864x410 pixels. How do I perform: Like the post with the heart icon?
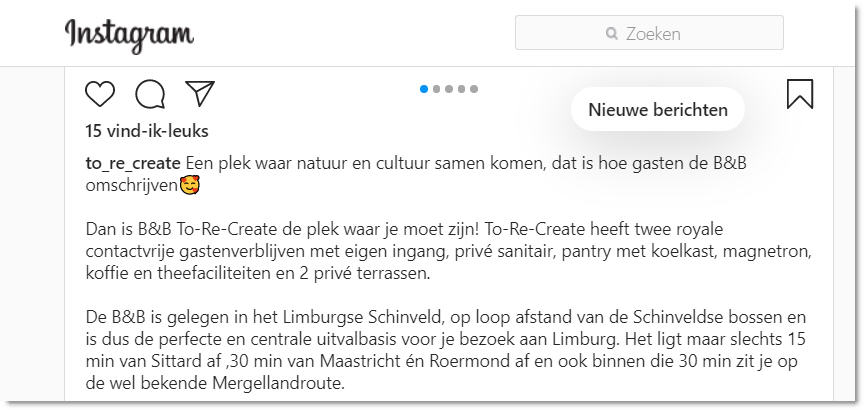[100, 94]
